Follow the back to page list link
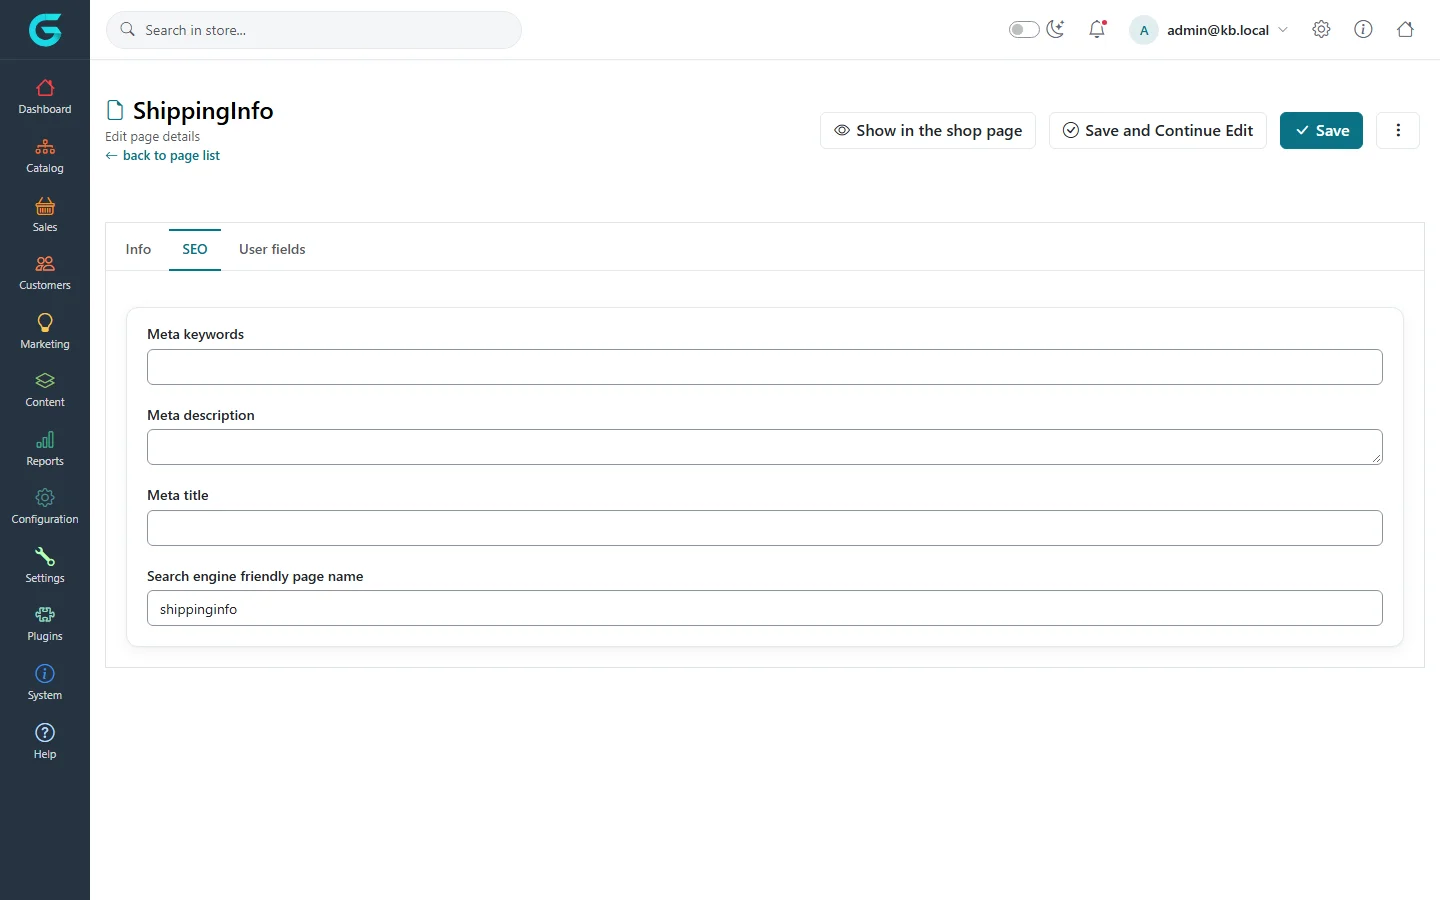Image resolution: width=1440 pixels, height=900 pixels. tap(163, 156)
